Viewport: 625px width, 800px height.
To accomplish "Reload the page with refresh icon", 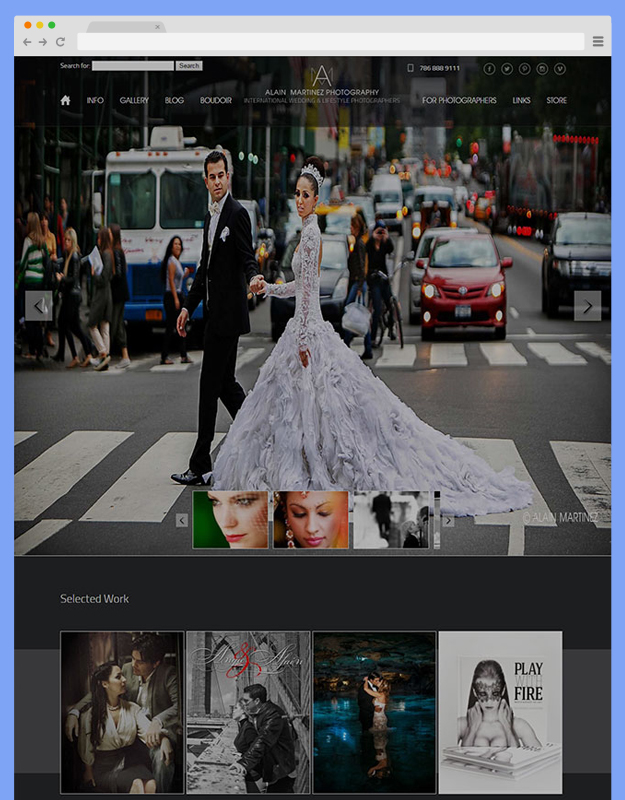I will [x=60, y=42].
